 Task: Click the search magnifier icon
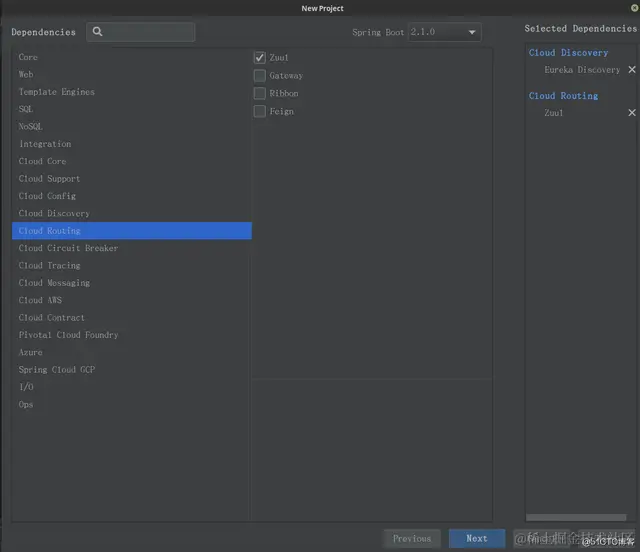97,31
